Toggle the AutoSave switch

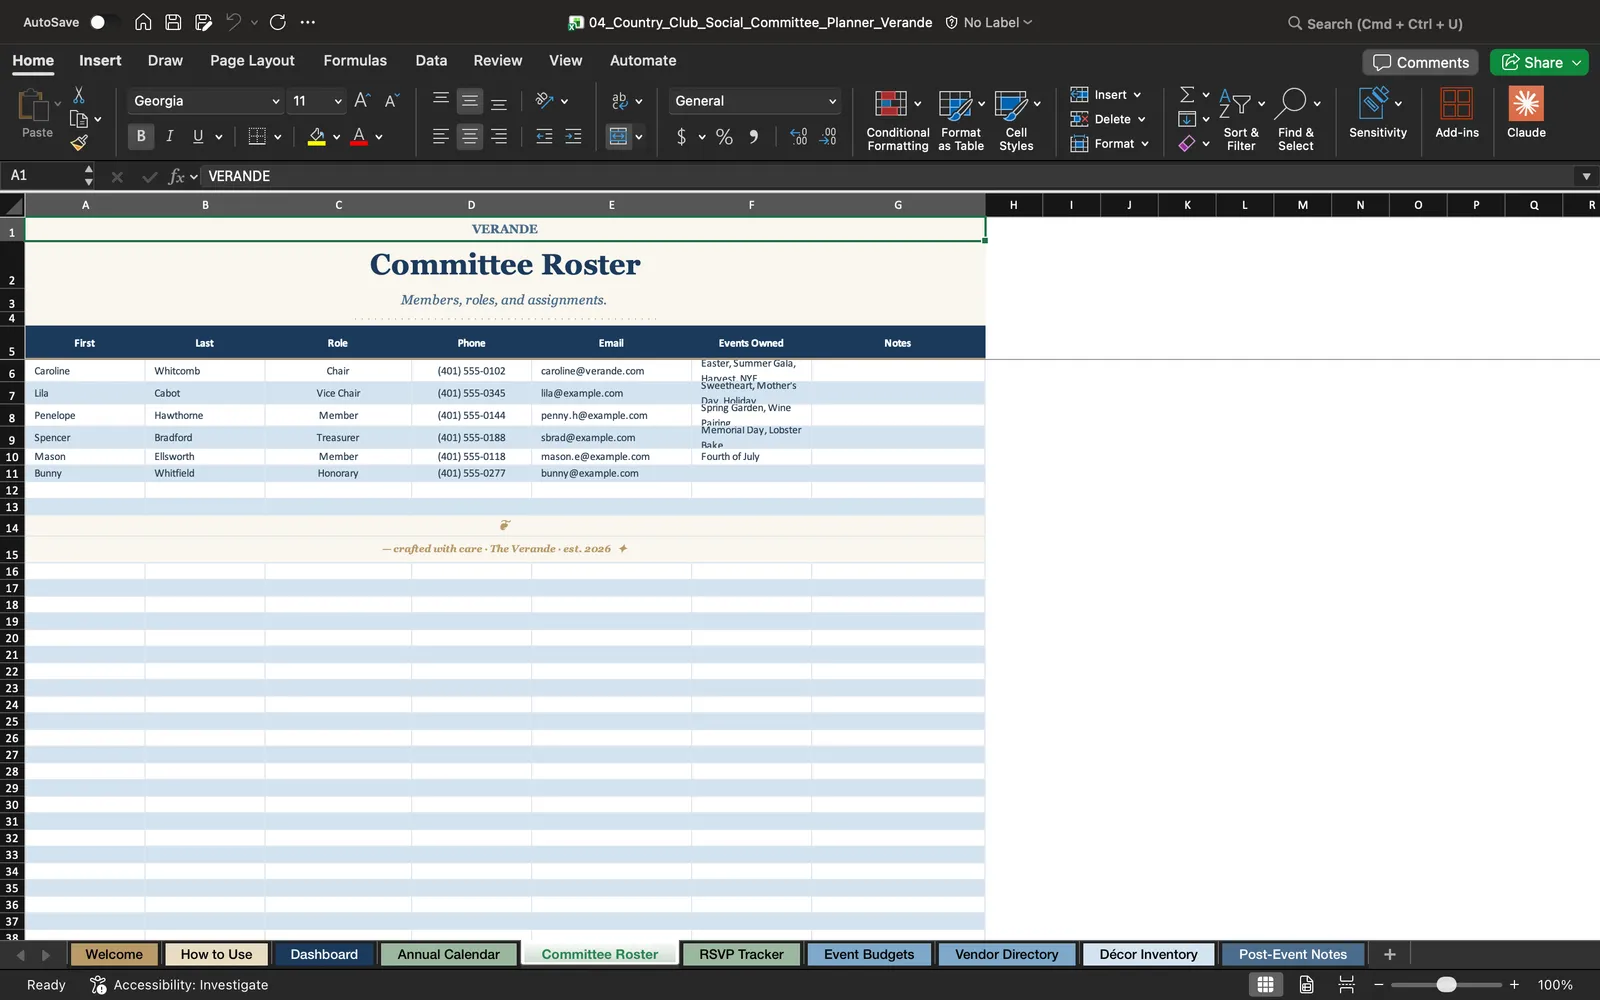click(x=98, y=22)
